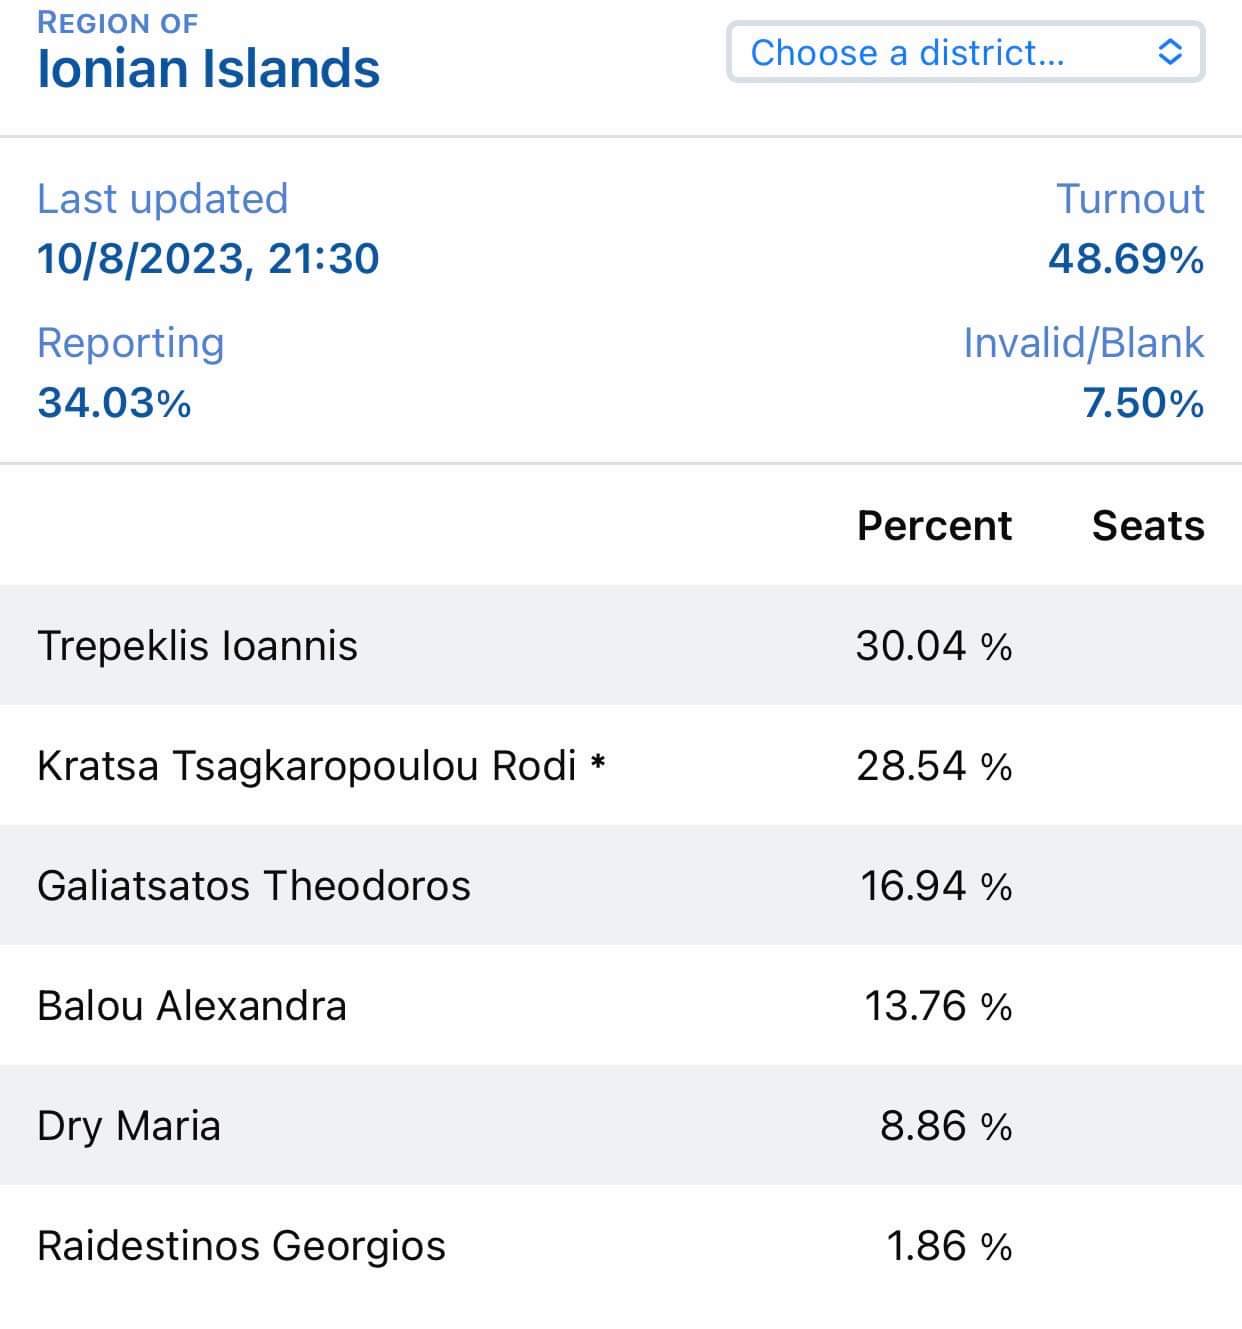Viewport: 1242px width, 1329px height.
Task: Click the up-down chevron in district selector
Action: point(1170,52)
